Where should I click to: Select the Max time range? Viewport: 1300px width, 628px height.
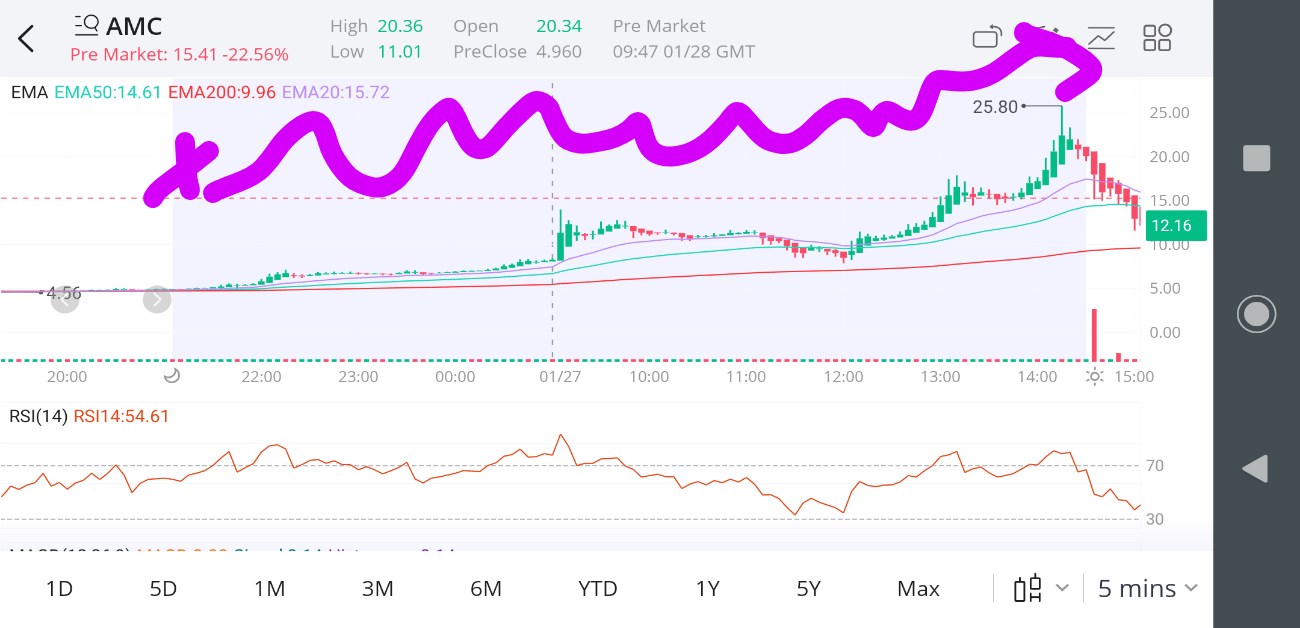tap(918, 589)
